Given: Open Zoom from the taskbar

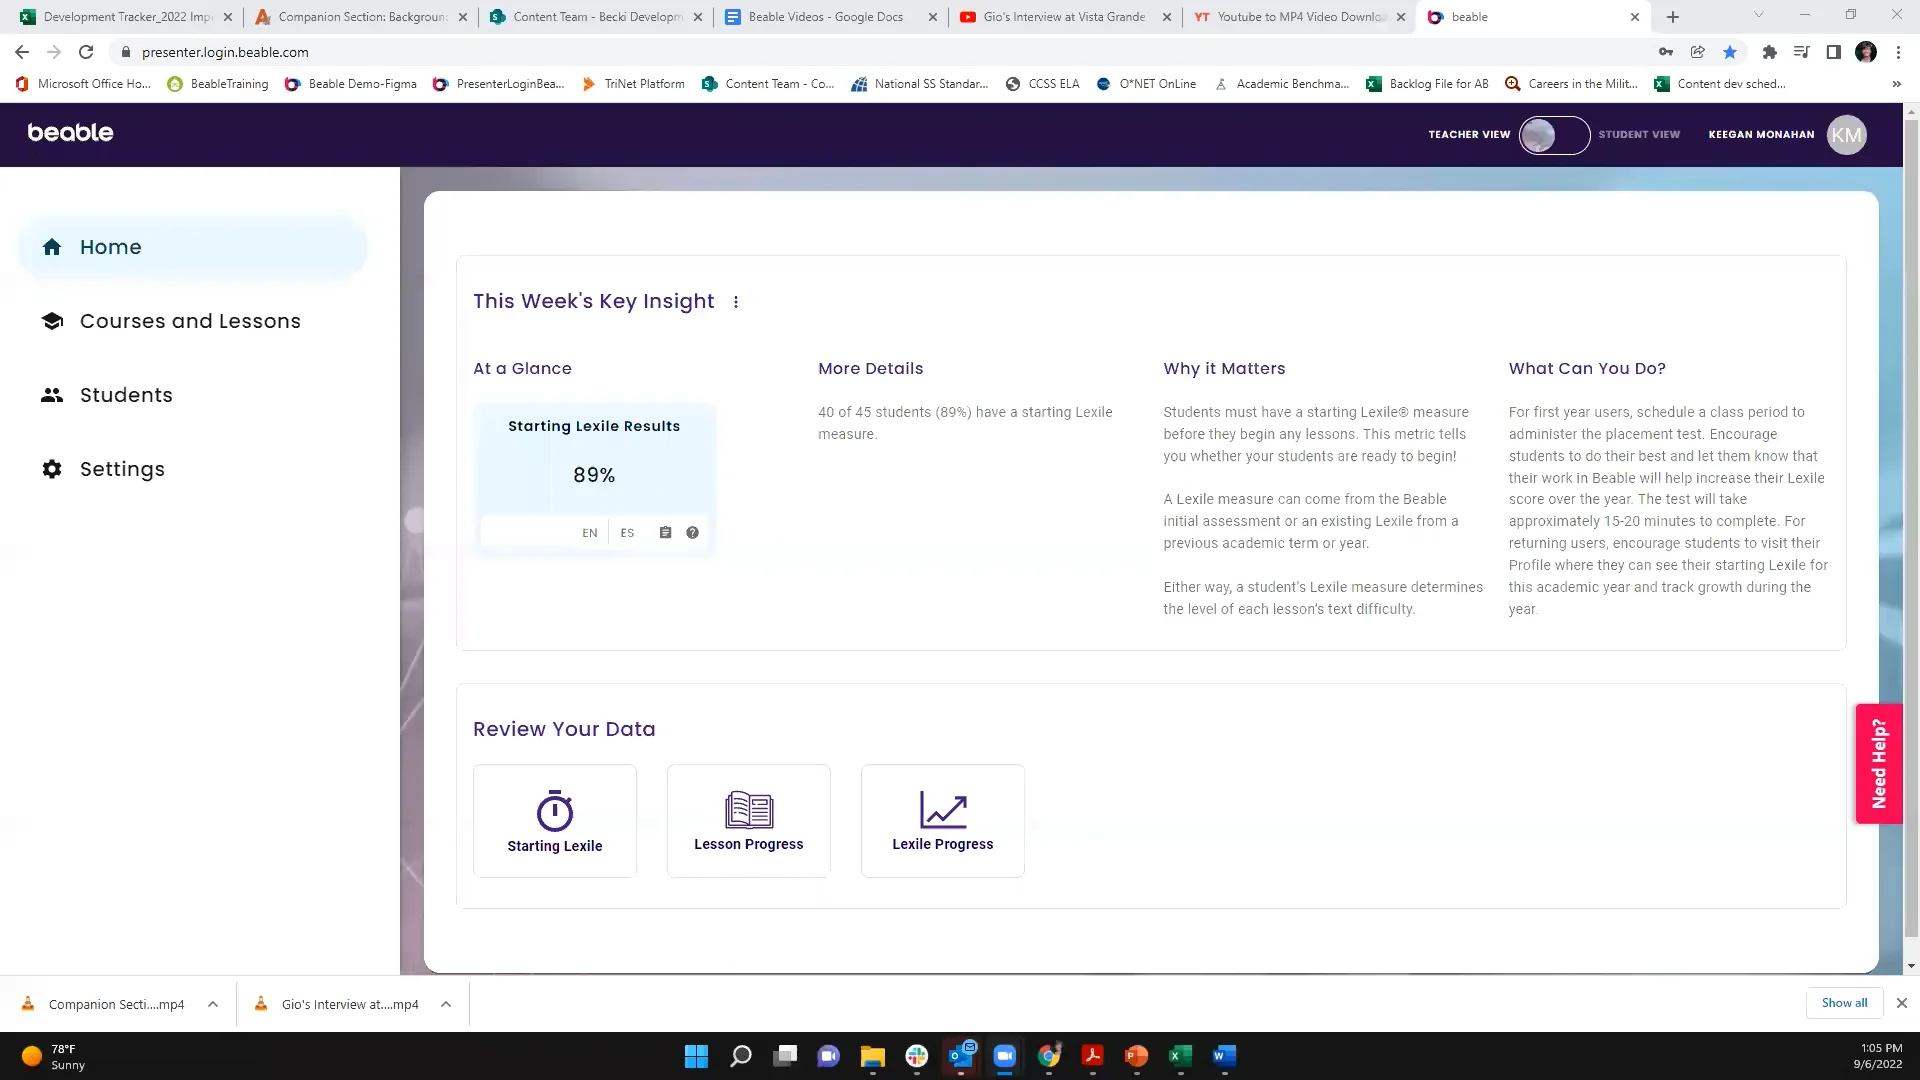Looking at the screenshot, I should pyautogui.click(x=1004, y=1056).
